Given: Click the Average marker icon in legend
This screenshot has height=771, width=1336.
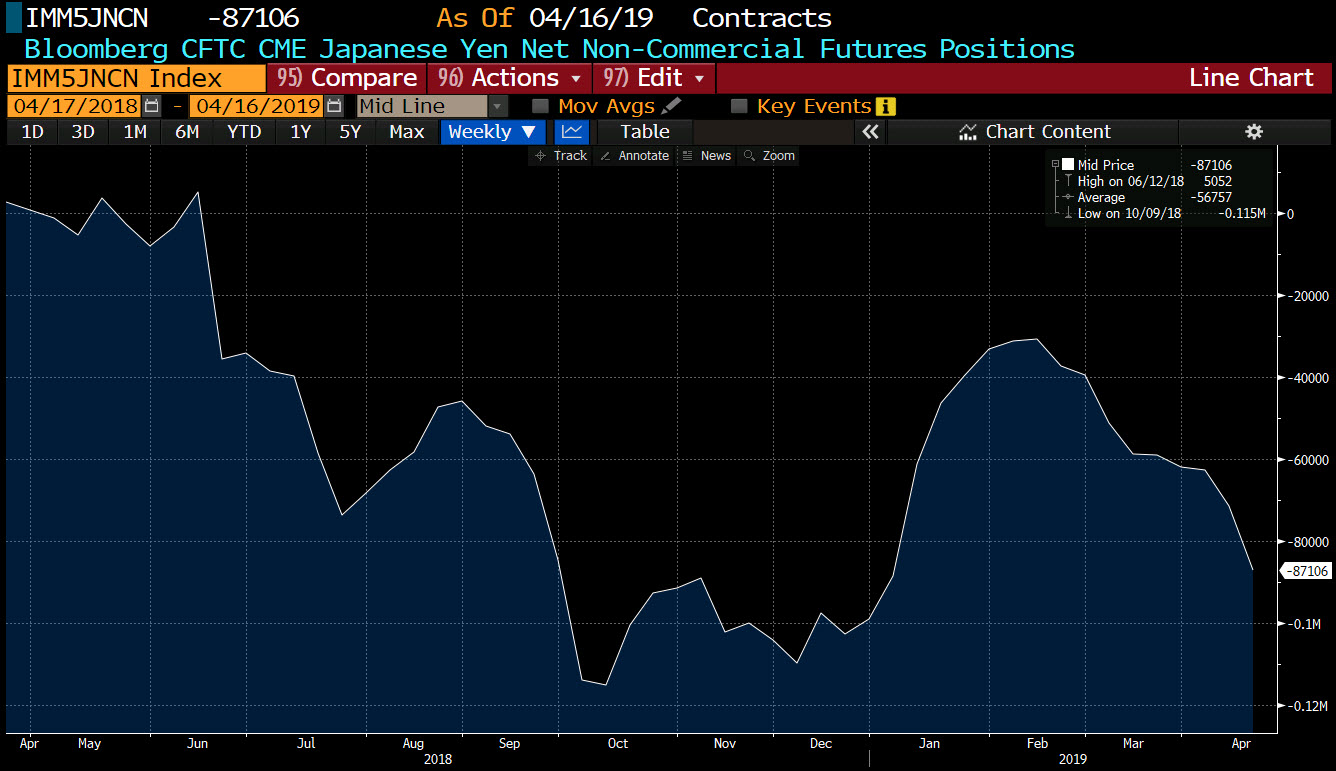Looking at the screenshot, I should point(1068,197).
